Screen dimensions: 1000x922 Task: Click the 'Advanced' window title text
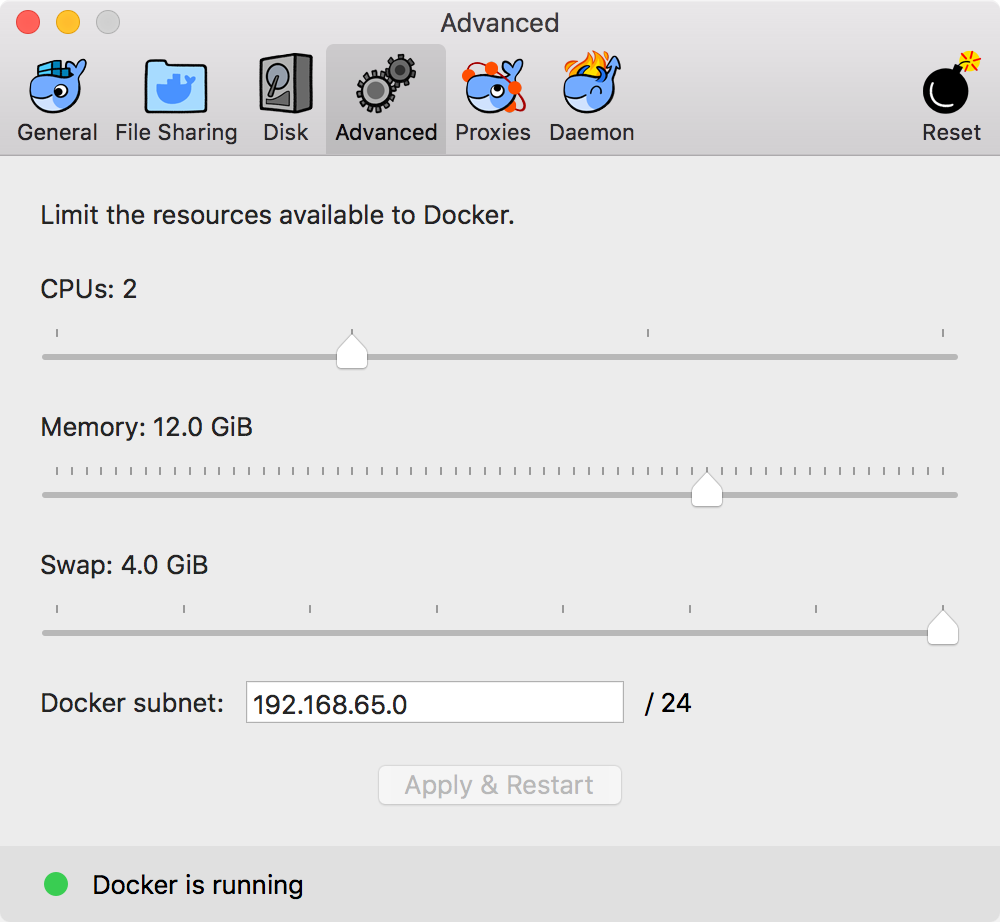pyautogui.click(x=500, y=23)
